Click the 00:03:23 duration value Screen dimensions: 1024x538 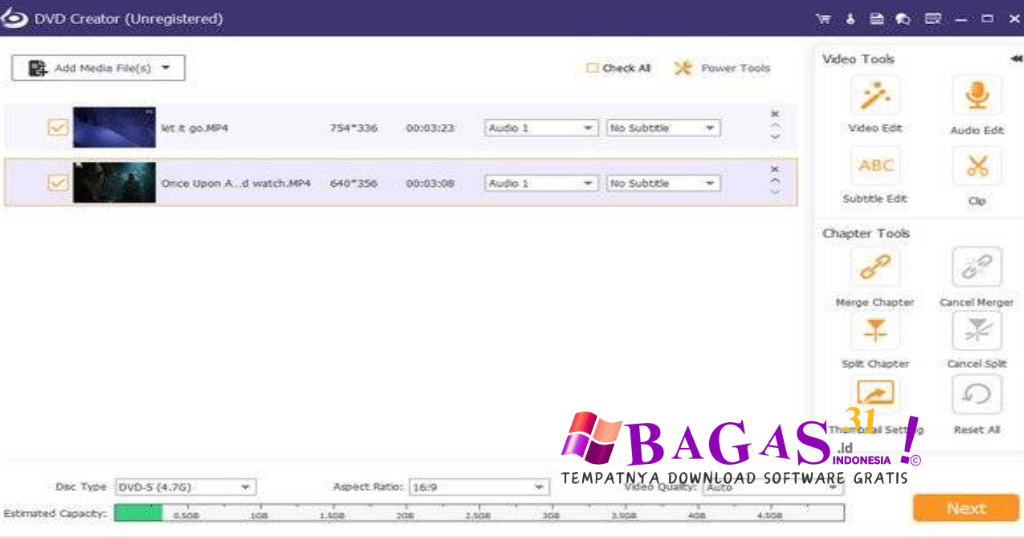[430, 128]
